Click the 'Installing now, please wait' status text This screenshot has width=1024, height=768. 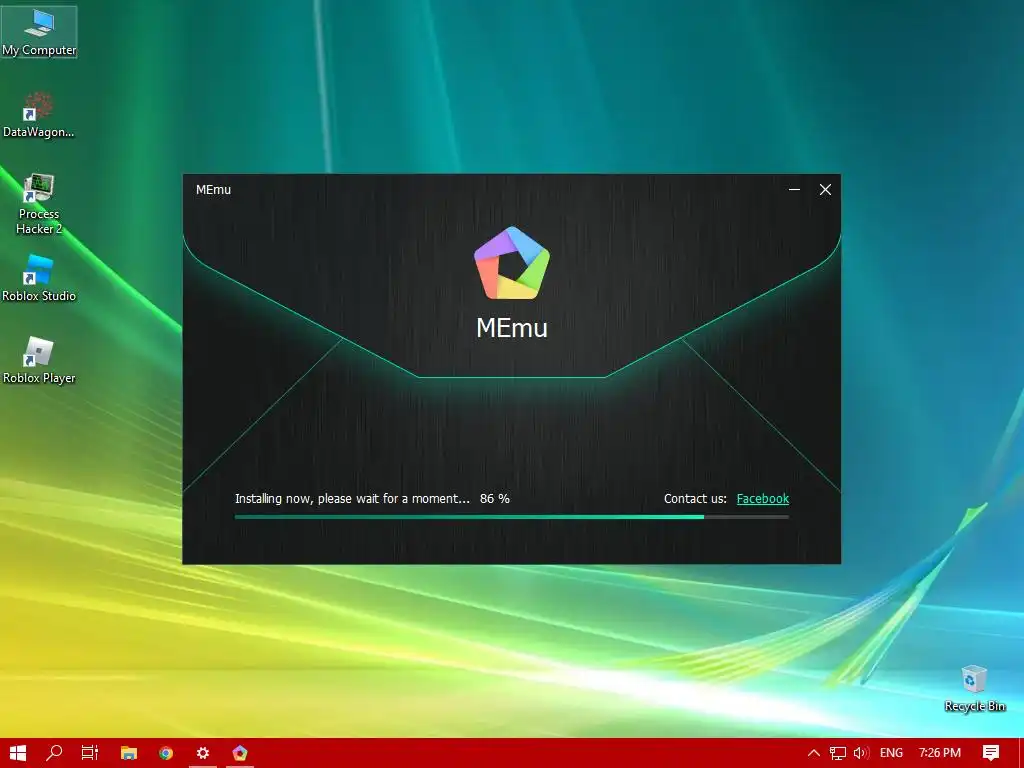click(x=352, y=499)
